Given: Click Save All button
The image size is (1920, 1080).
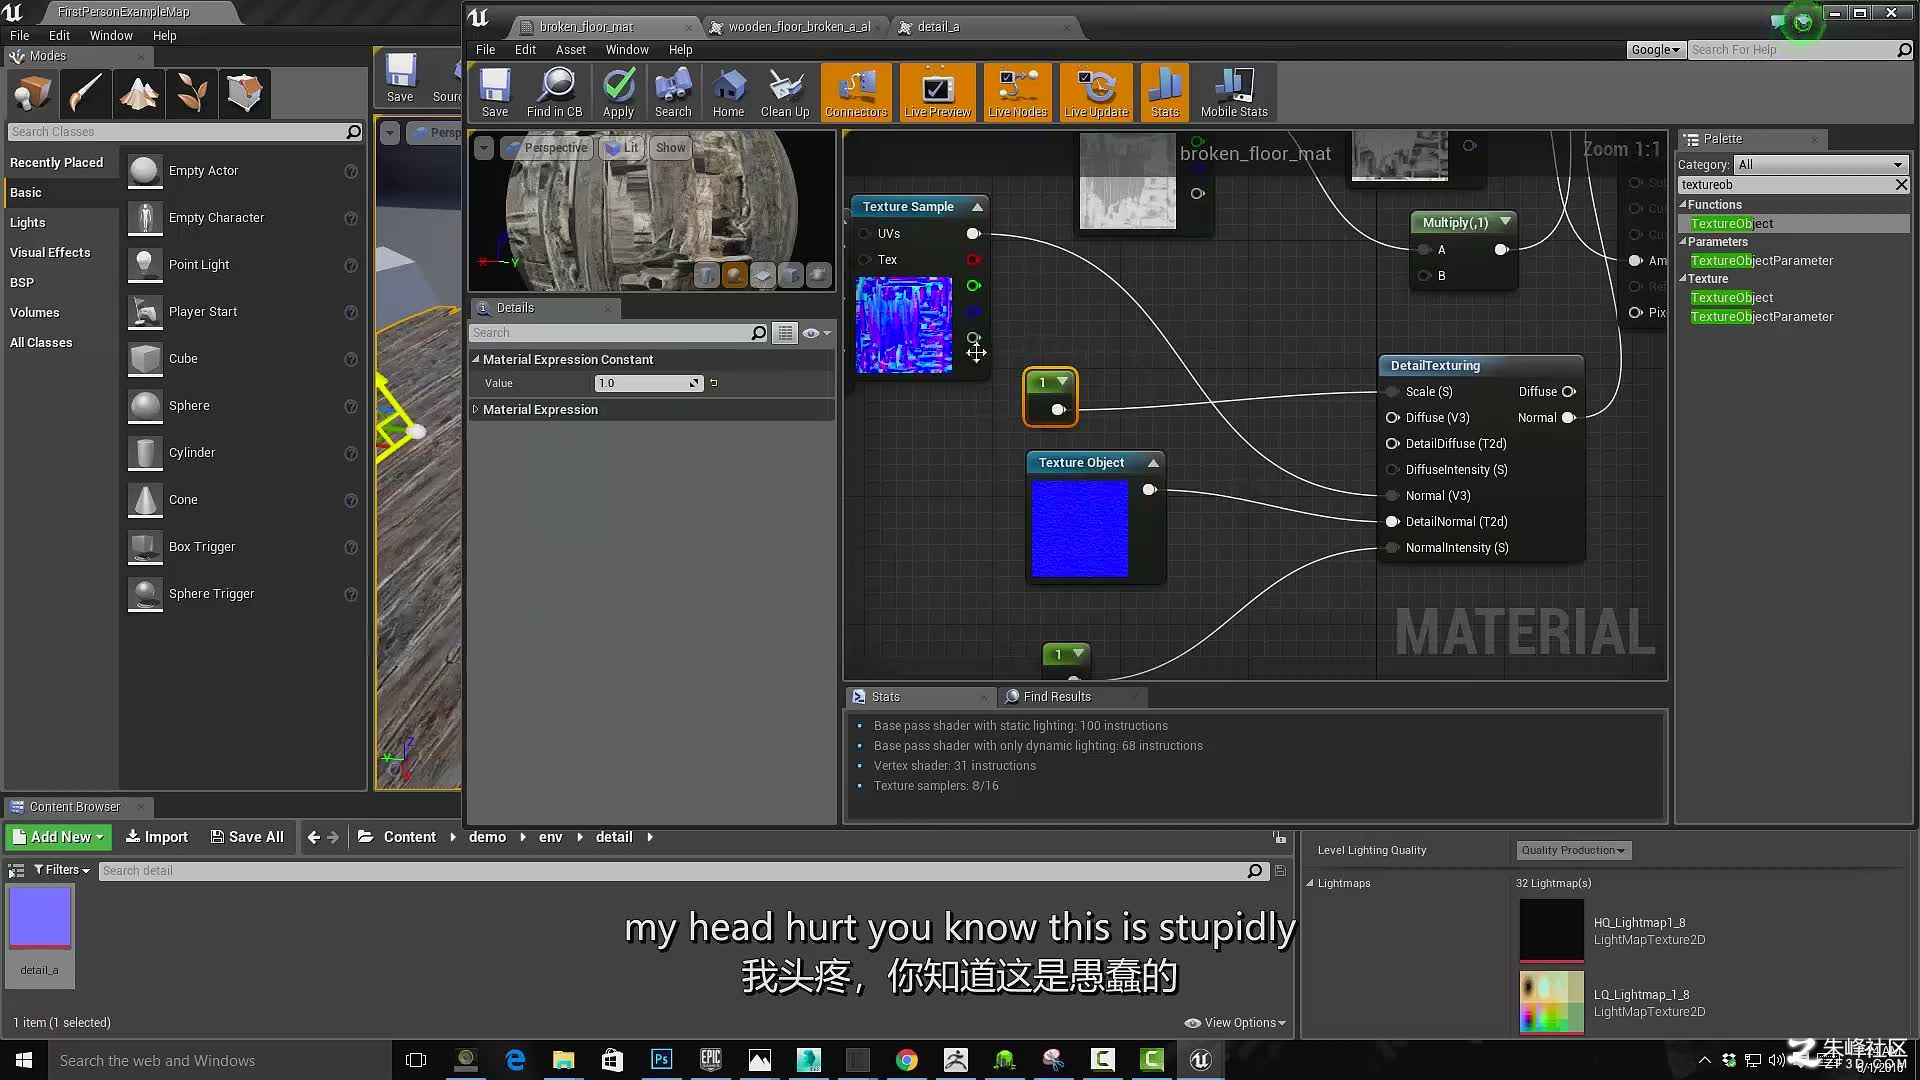Looking at the screenshot, I should point(246,837).
